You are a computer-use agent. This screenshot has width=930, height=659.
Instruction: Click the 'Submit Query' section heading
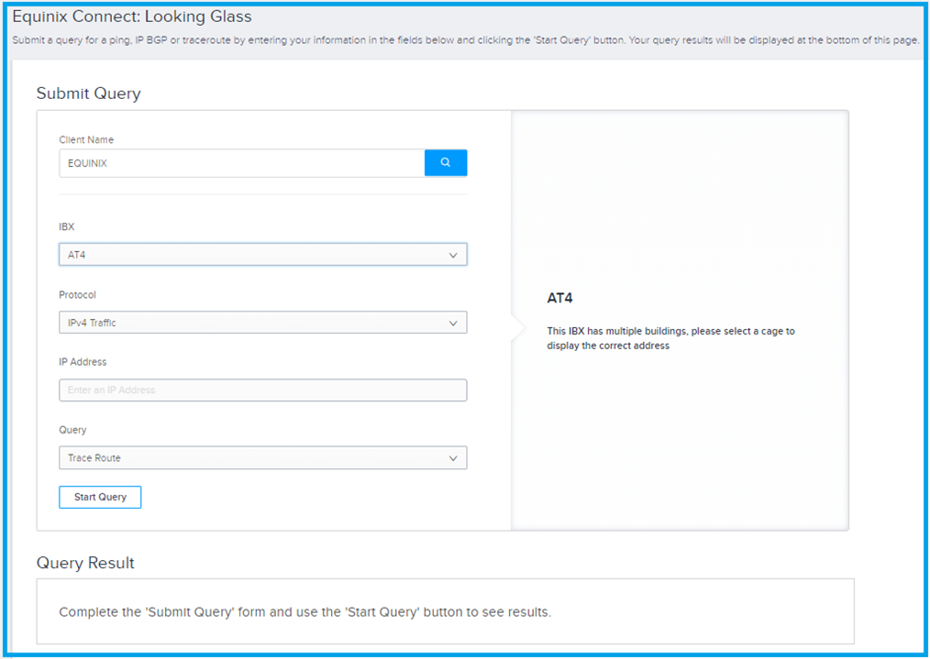(88, 94)
